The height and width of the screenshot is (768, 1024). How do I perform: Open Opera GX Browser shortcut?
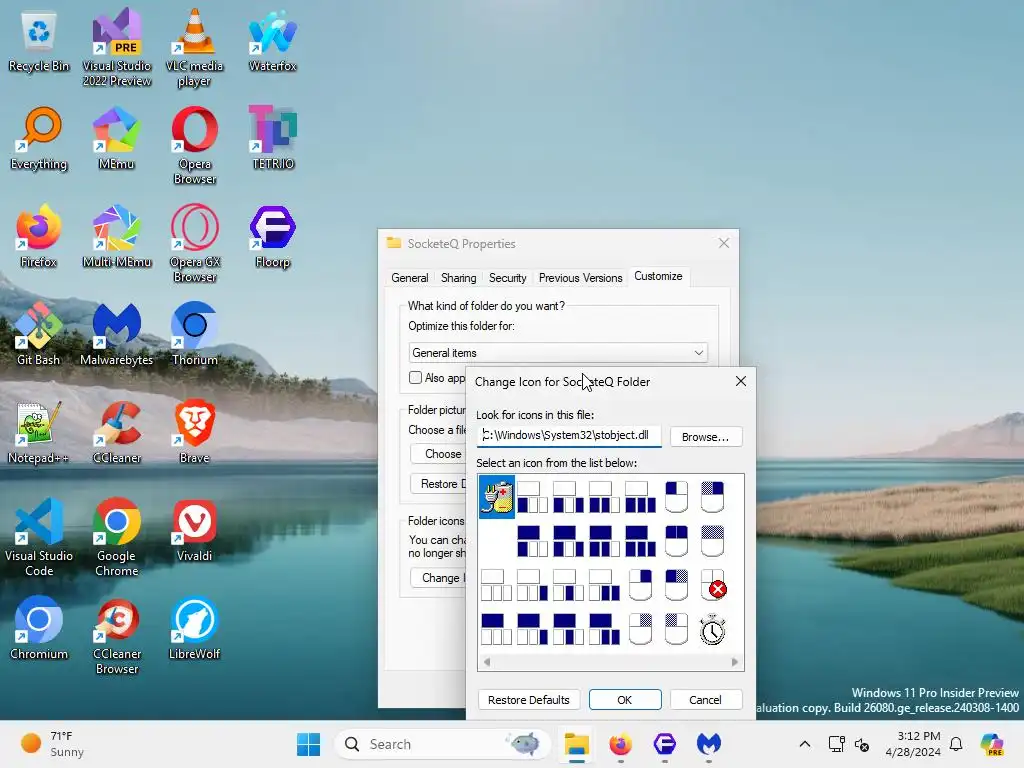(x=195, y=244)
